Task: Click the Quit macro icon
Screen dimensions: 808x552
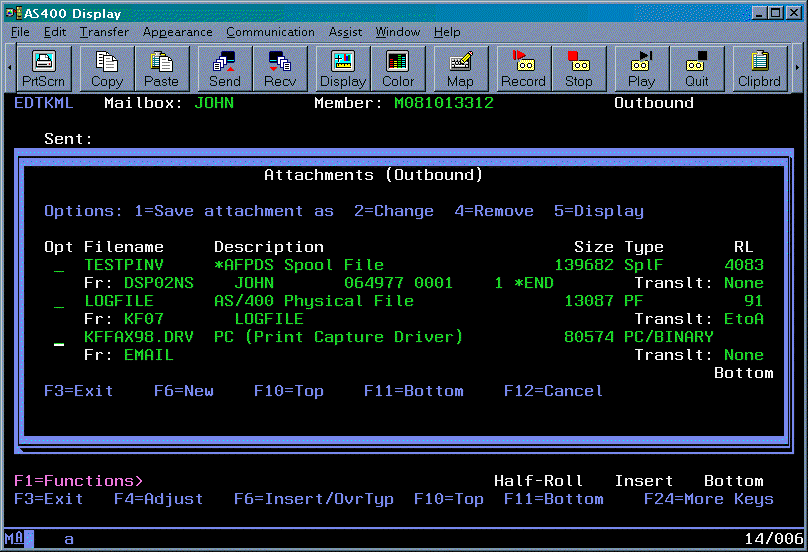Action: pyautogui.click(x=697, y=69)
